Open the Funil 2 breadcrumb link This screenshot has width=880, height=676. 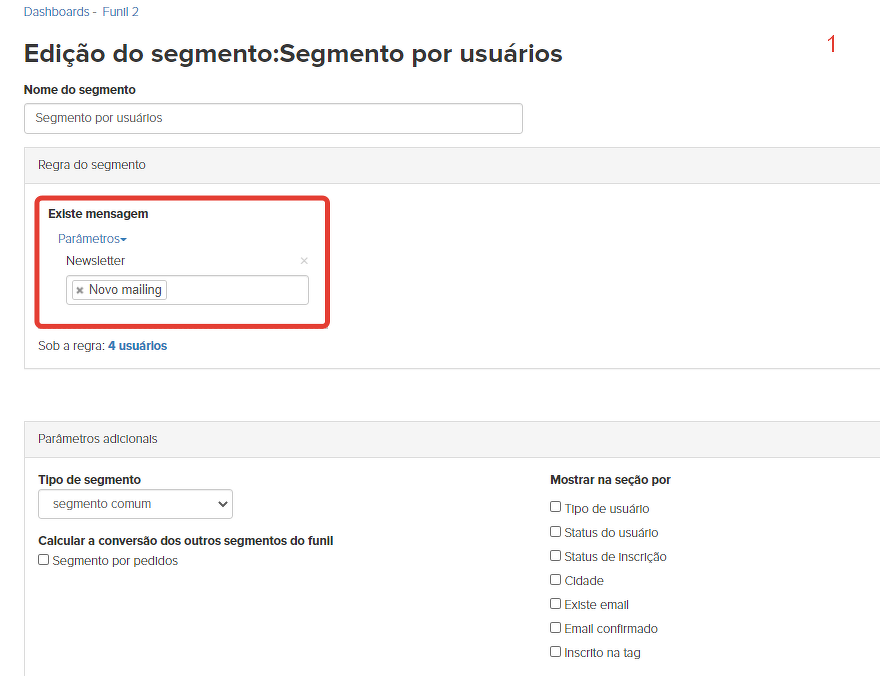[121, 12]
